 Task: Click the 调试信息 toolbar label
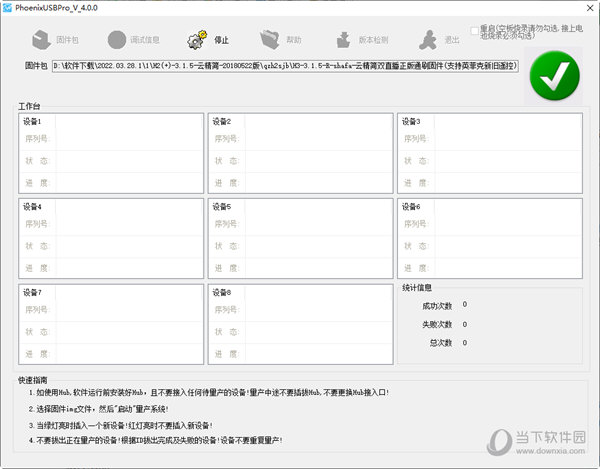[145, 40]
